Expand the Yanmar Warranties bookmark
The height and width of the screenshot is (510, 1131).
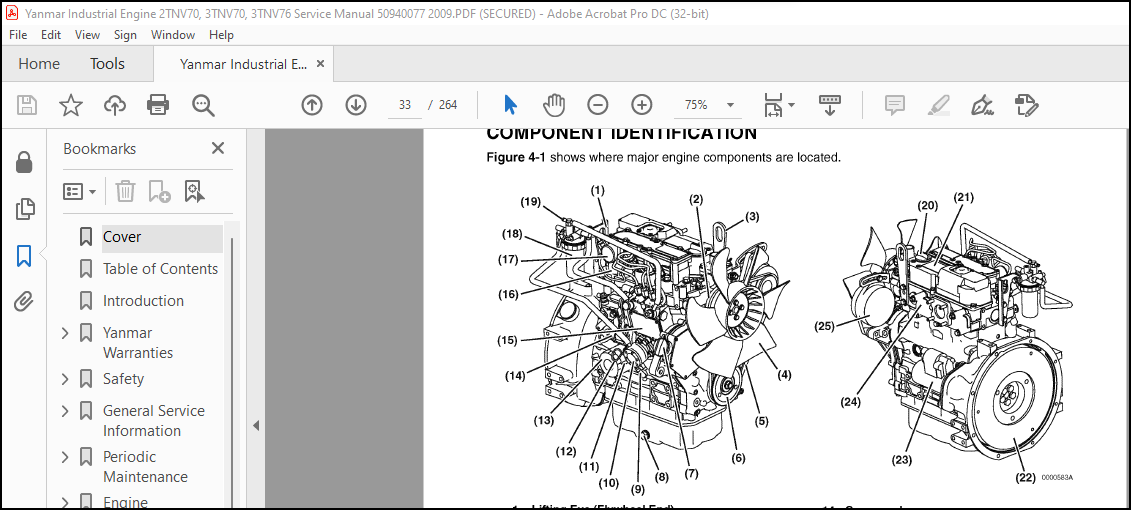65,333
